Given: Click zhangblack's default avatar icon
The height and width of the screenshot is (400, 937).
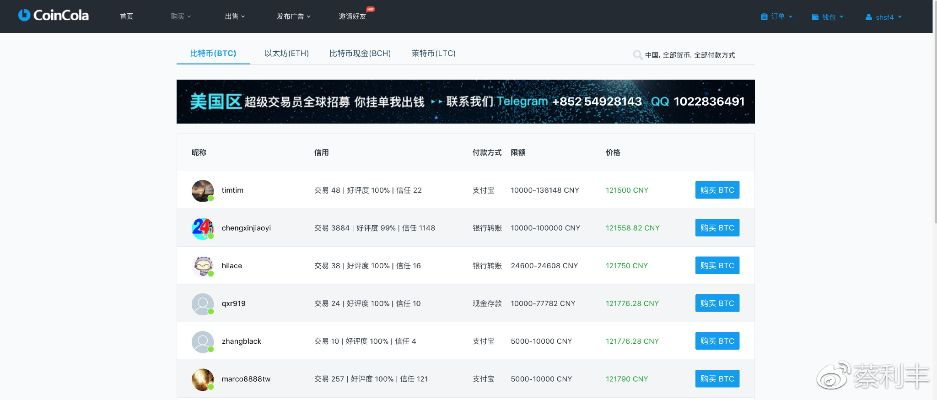Looking at the screenshot, I should pyautogui.click(x=203, y=341).
